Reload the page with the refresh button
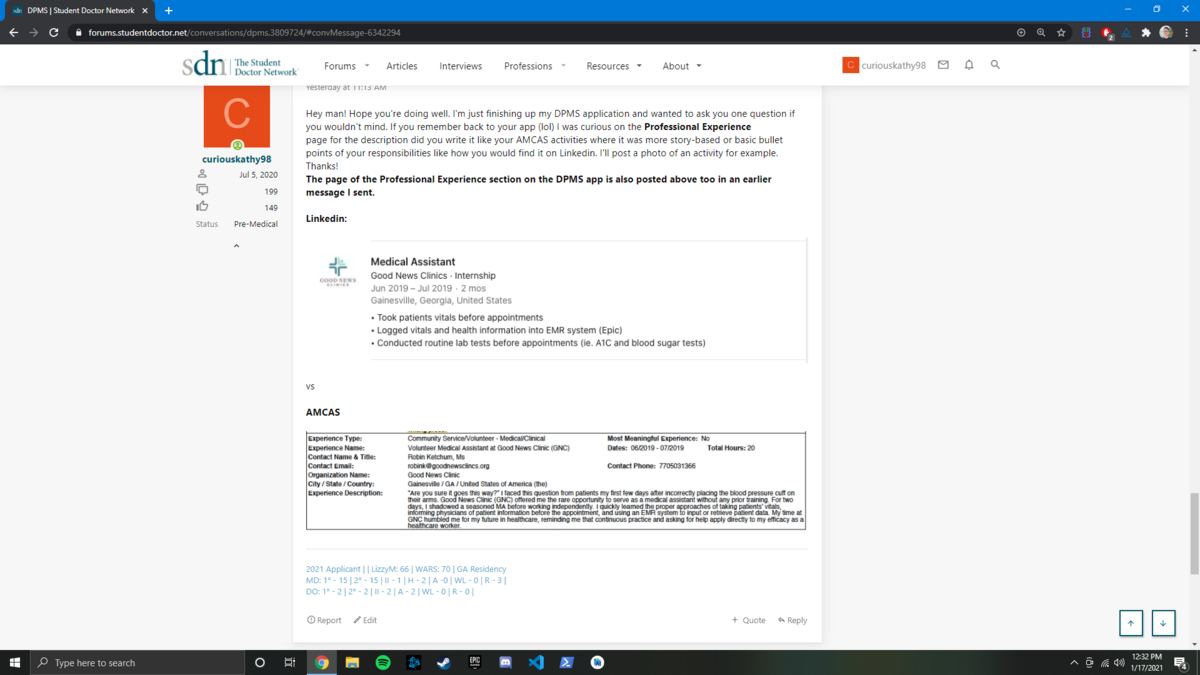This screenshot has width=1200, height=675. (54, 32)
